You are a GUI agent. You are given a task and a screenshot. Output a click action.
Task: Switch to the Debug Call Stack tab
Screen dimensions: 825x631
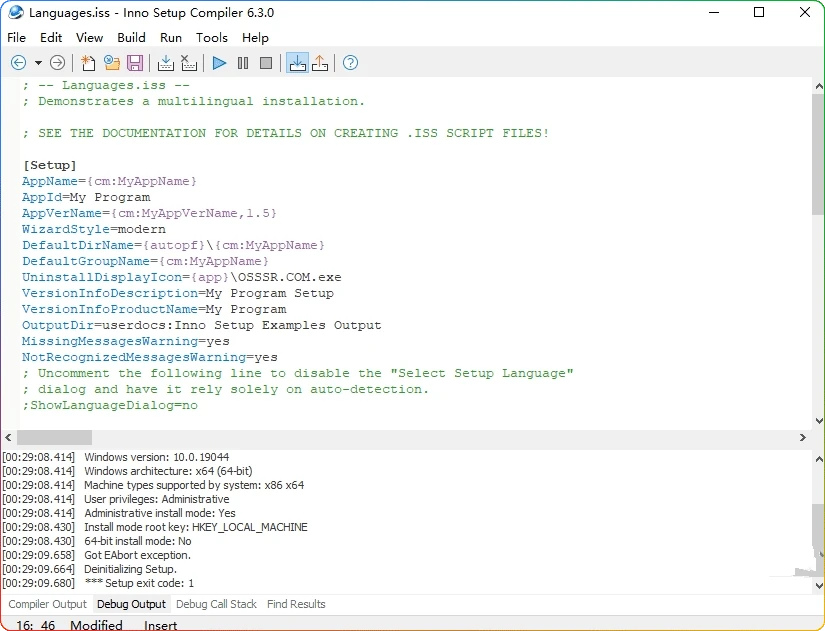point(216,604)
